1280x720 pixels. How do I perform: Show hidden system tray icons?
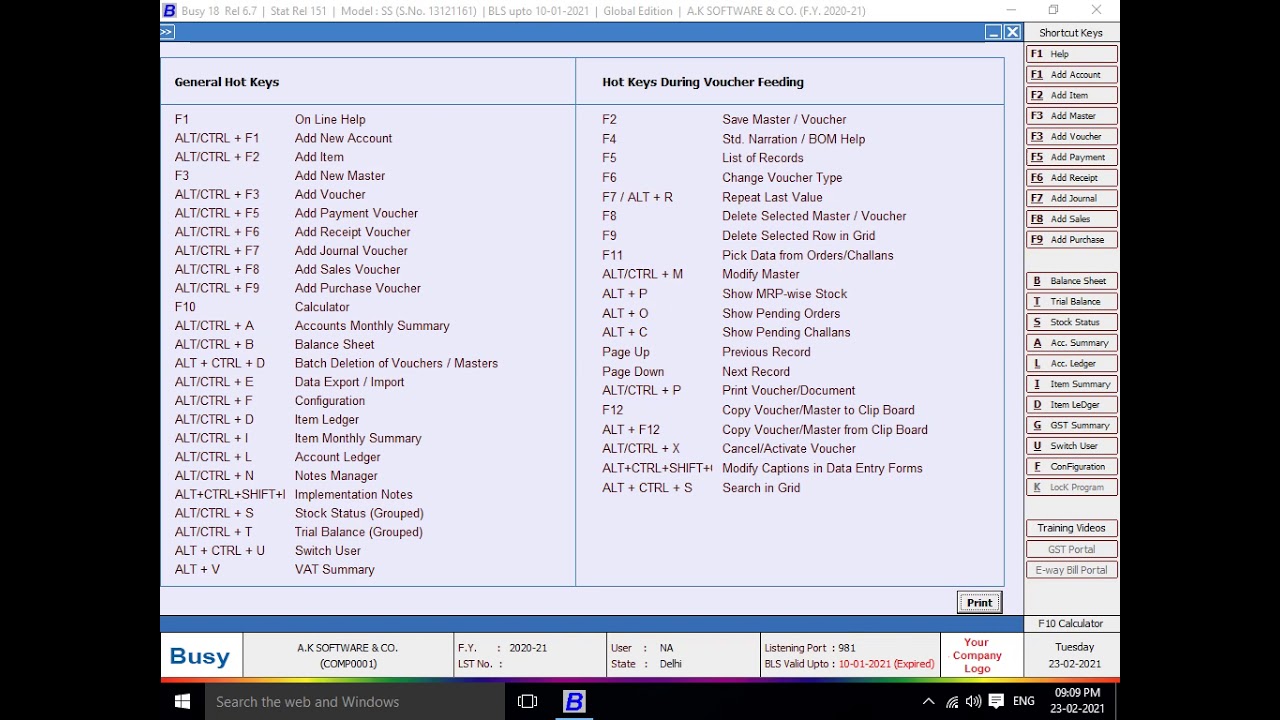click(928, 702)
